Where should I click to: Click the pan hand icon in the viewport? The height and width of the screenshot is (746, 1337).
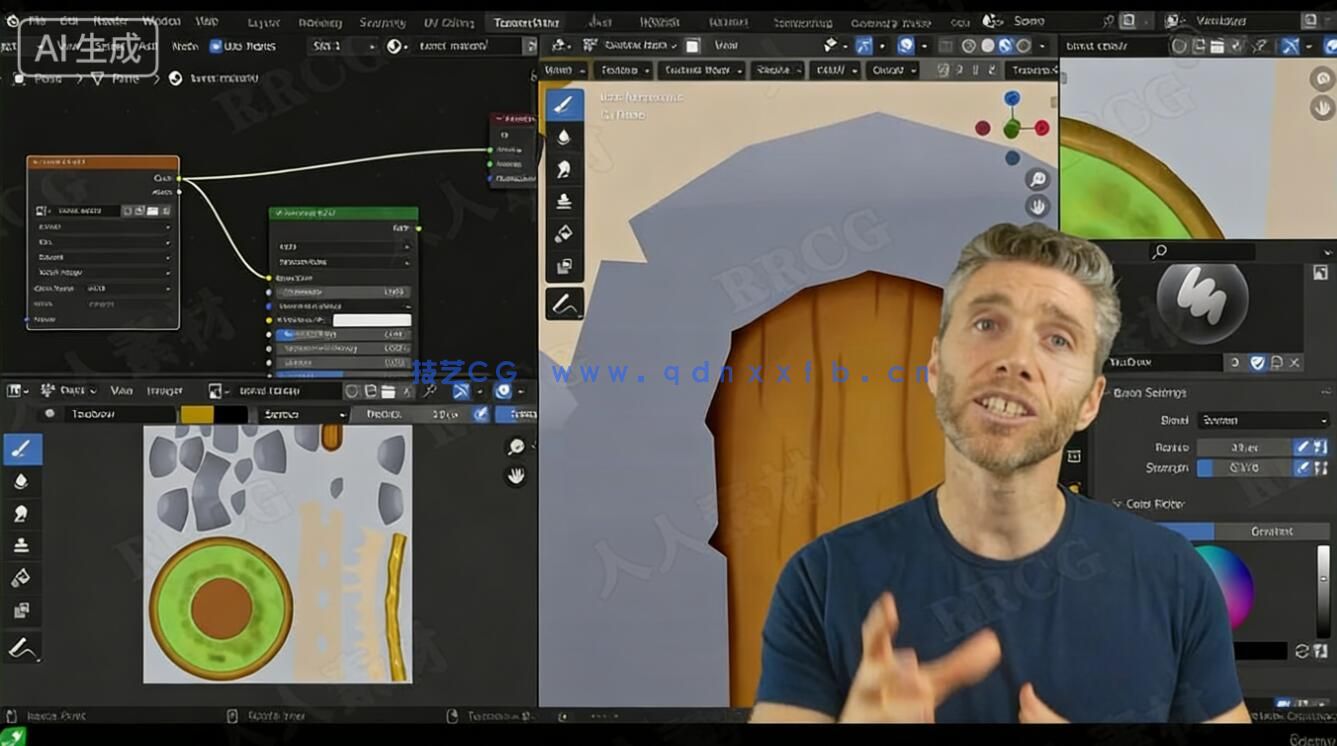1037,206
